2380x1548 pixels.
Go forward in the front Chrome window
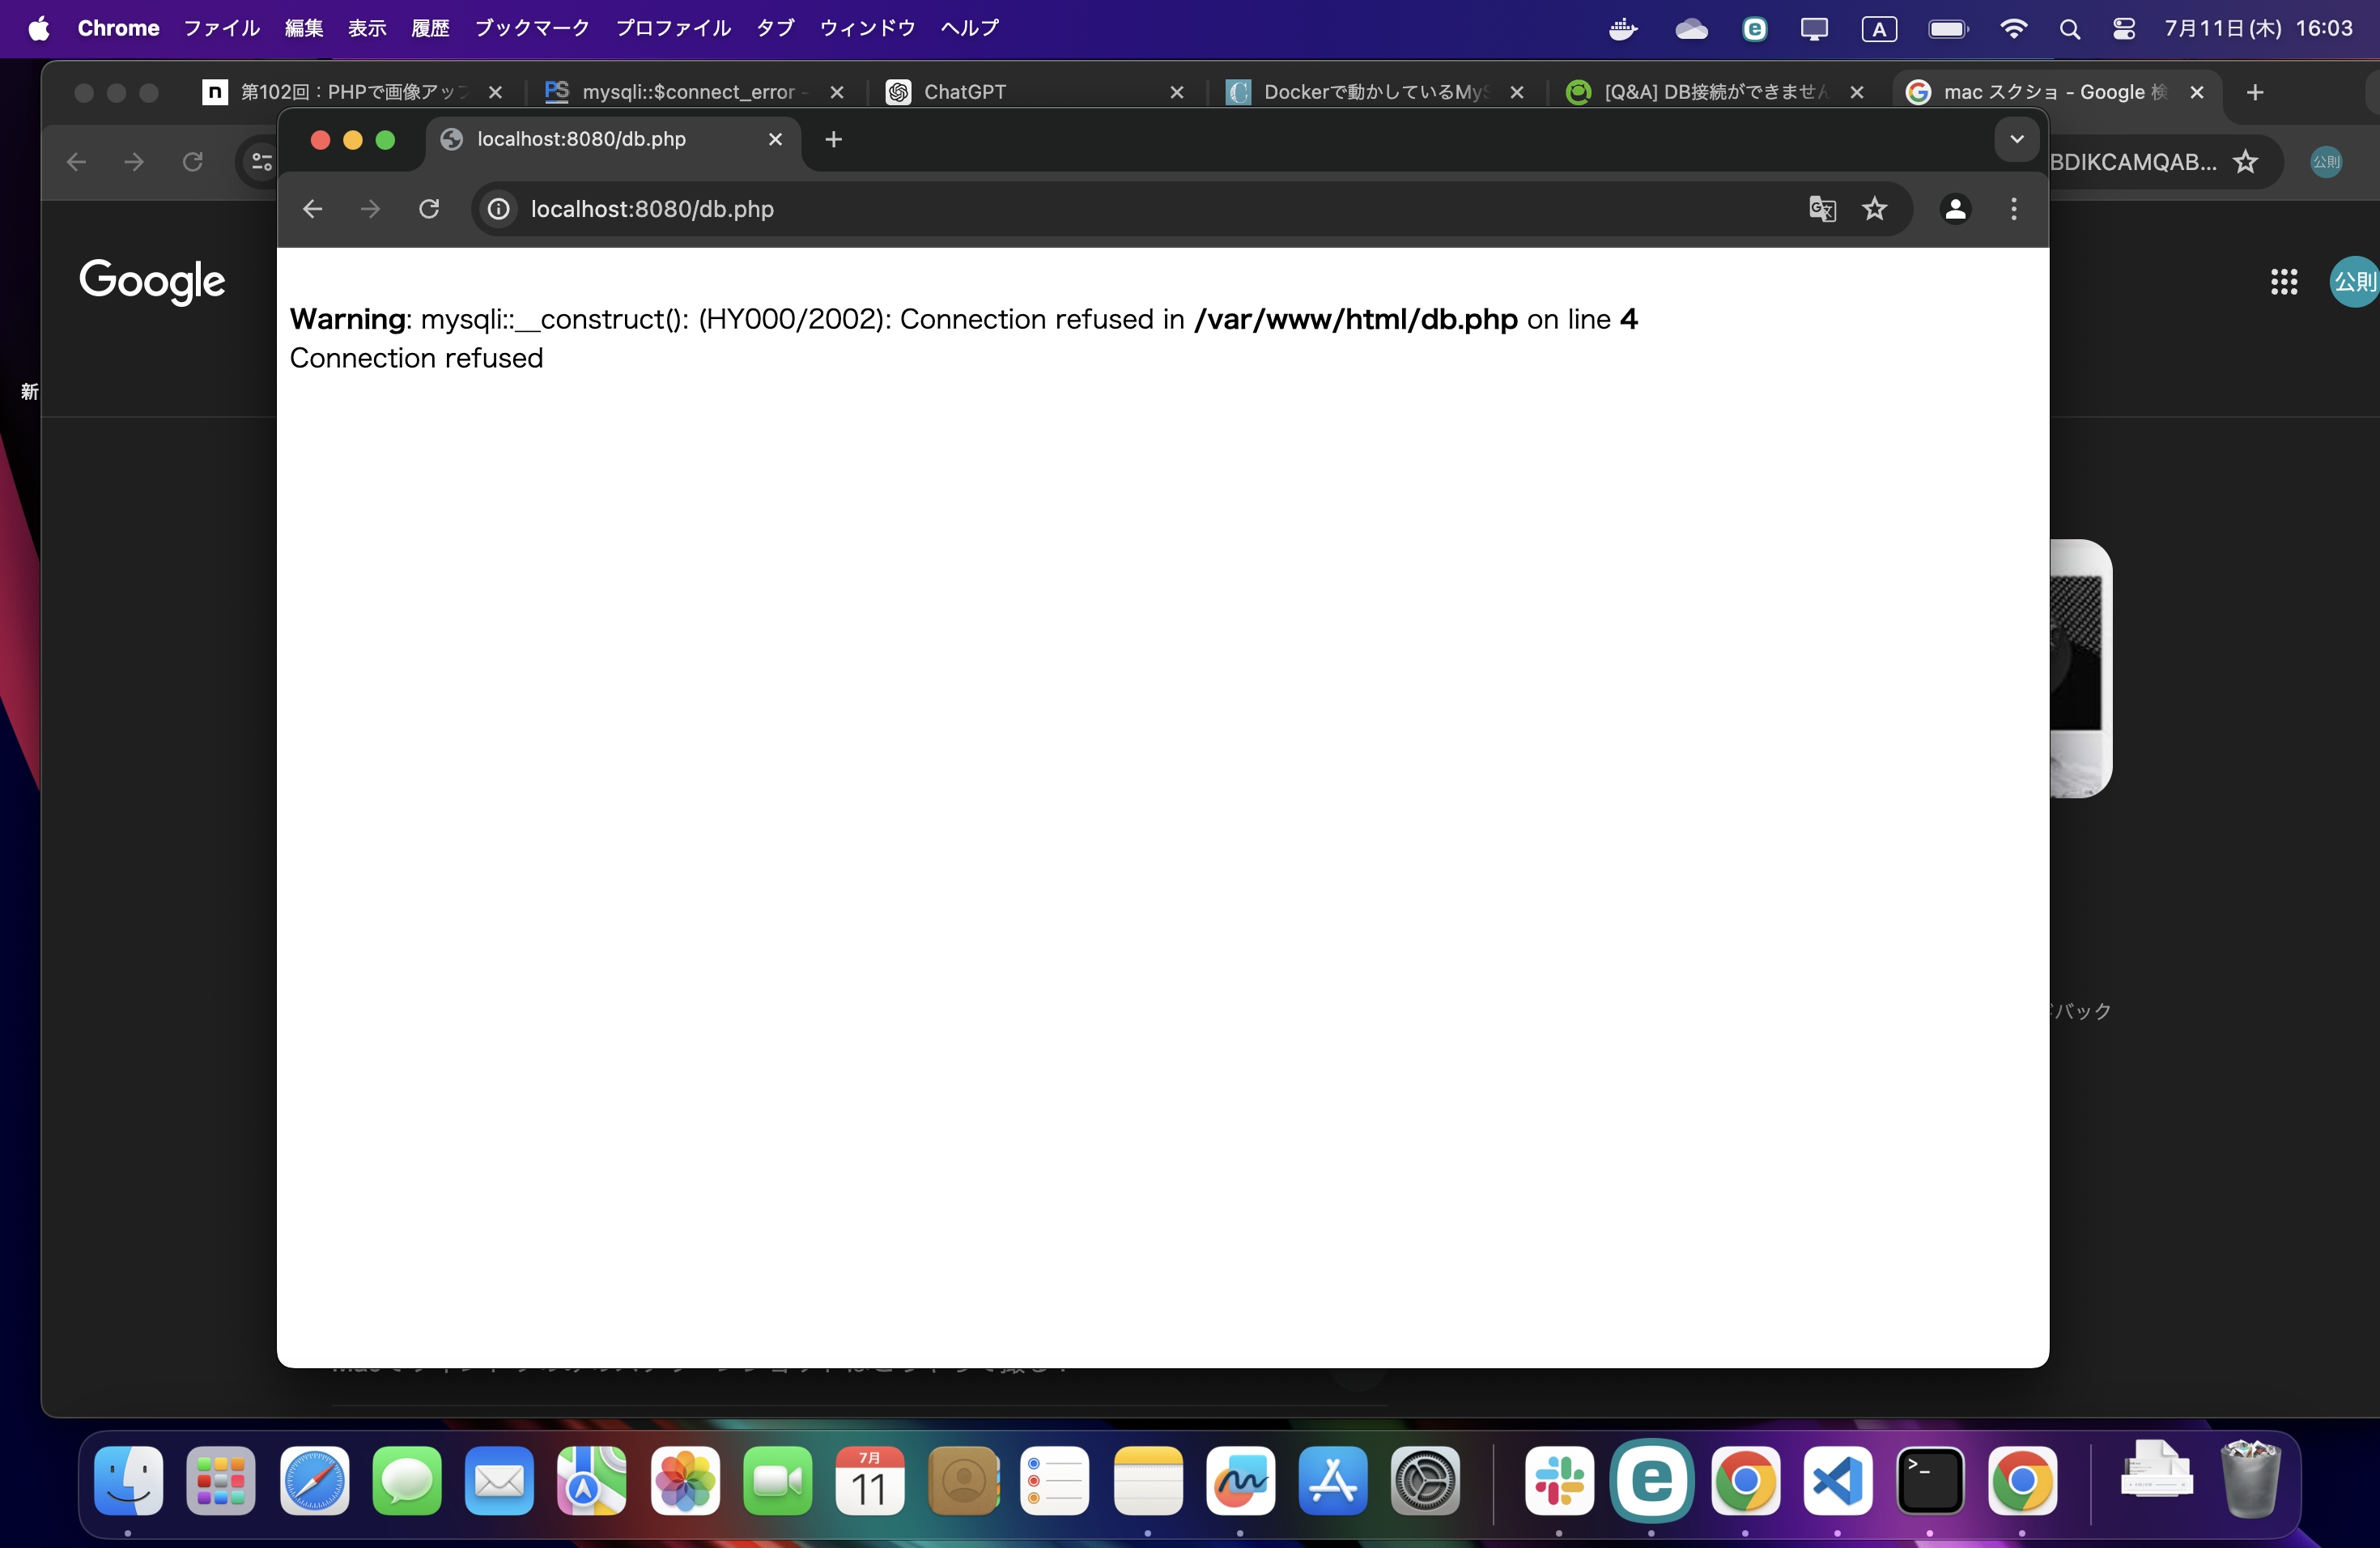371,209
